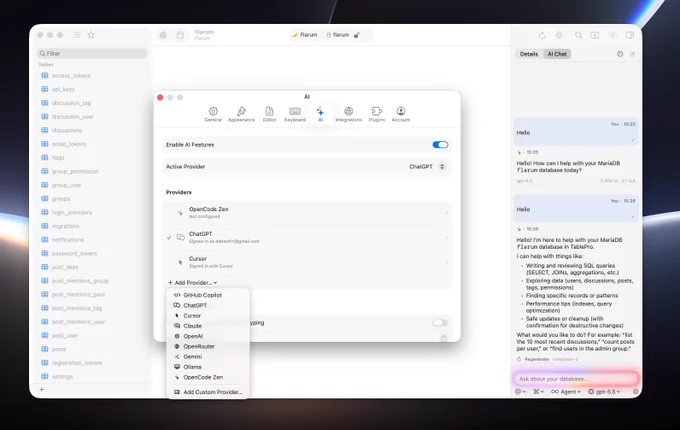Open the command symbol dropdown in chat bar

coord(538,391)
